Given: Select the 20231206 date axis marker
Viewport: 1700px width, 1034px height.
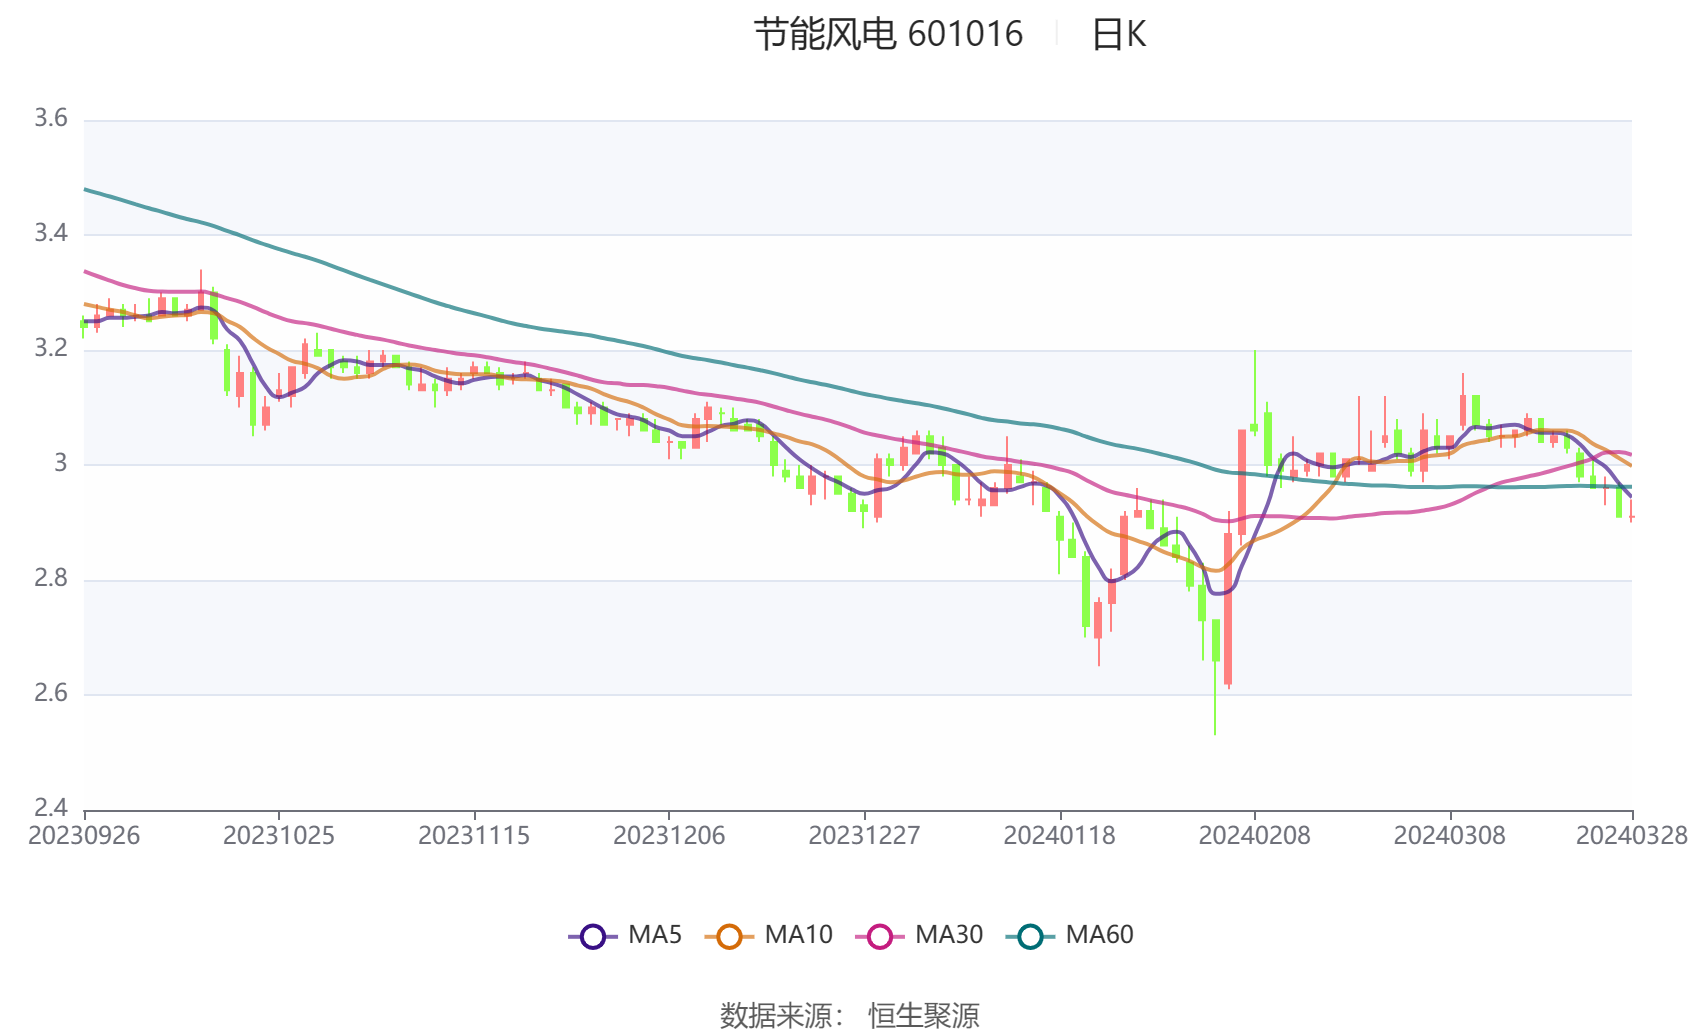Looking at the screenshot, I should 669,836.
